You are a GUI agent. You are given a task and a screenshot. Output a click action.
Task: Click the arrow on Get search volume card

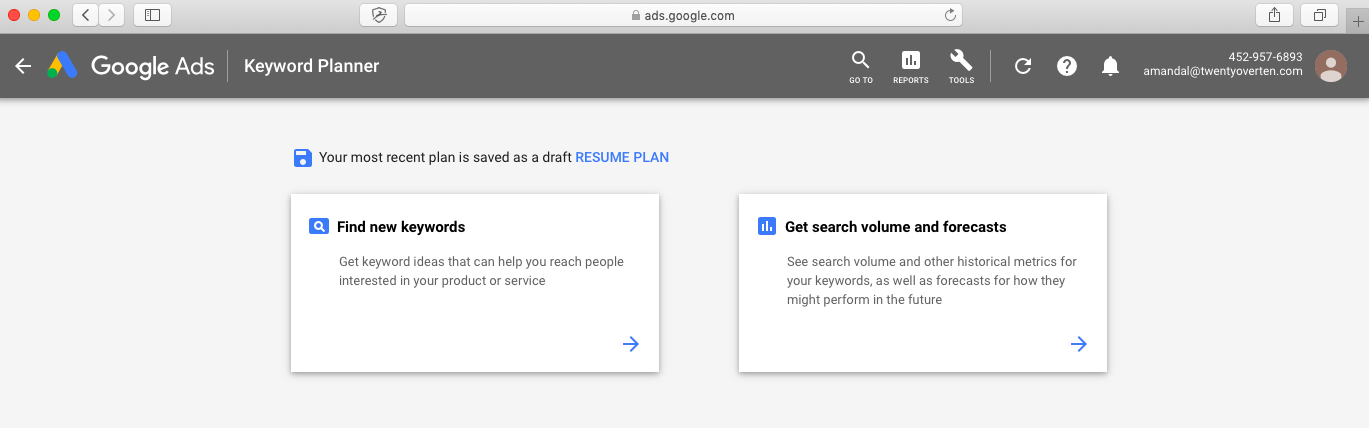1079,344
